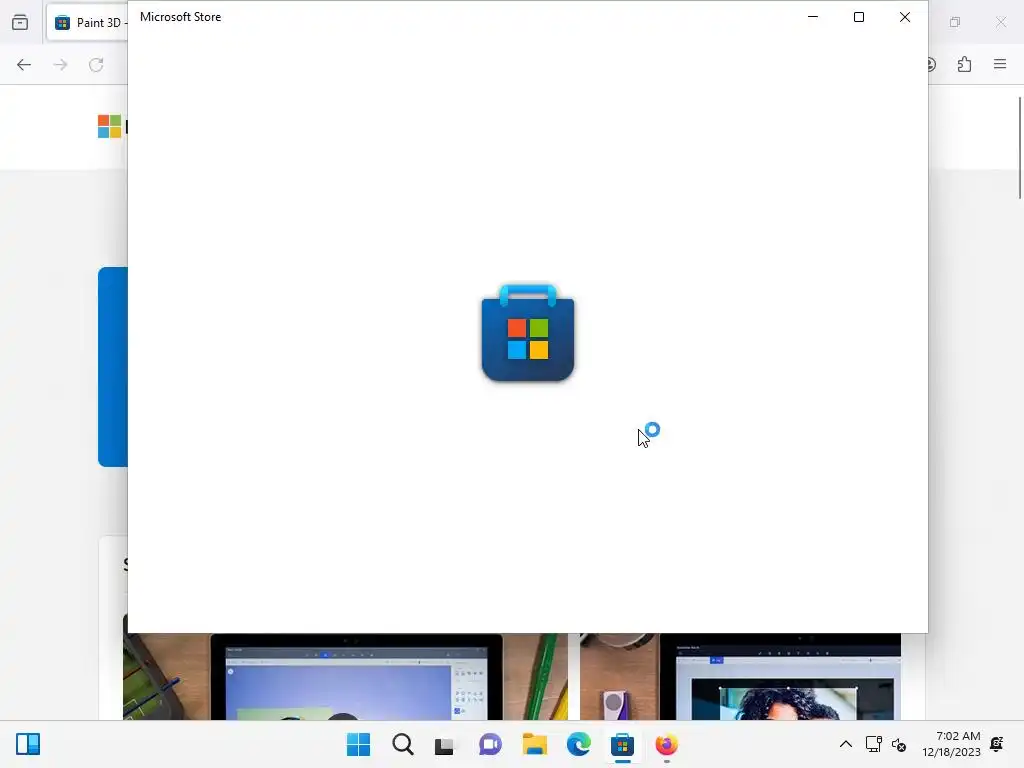The image size is (1024, 768).
Task: Open File Explorer from taskbar
Action: click(x=534, y=744)
